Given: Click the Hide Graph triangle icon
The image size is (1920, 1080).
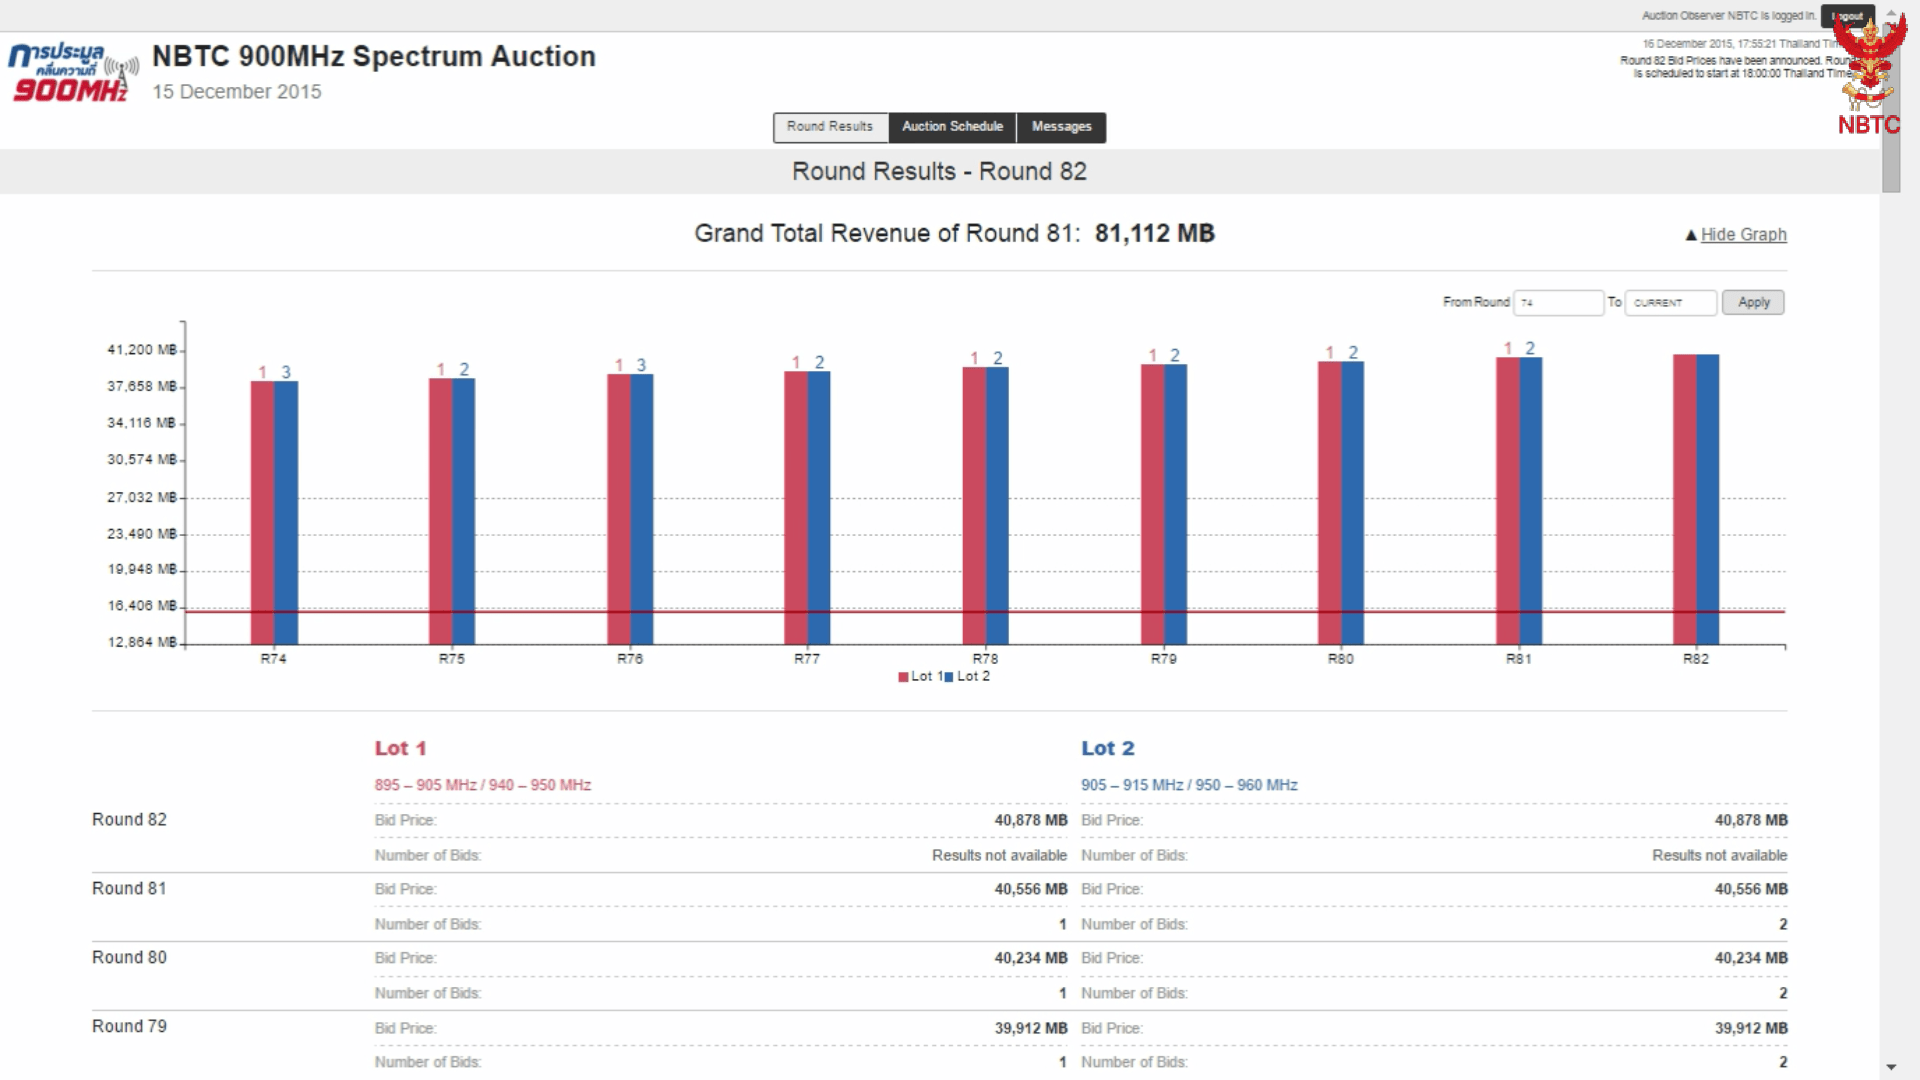Looking at the screenshot, I should [1691, 235].
